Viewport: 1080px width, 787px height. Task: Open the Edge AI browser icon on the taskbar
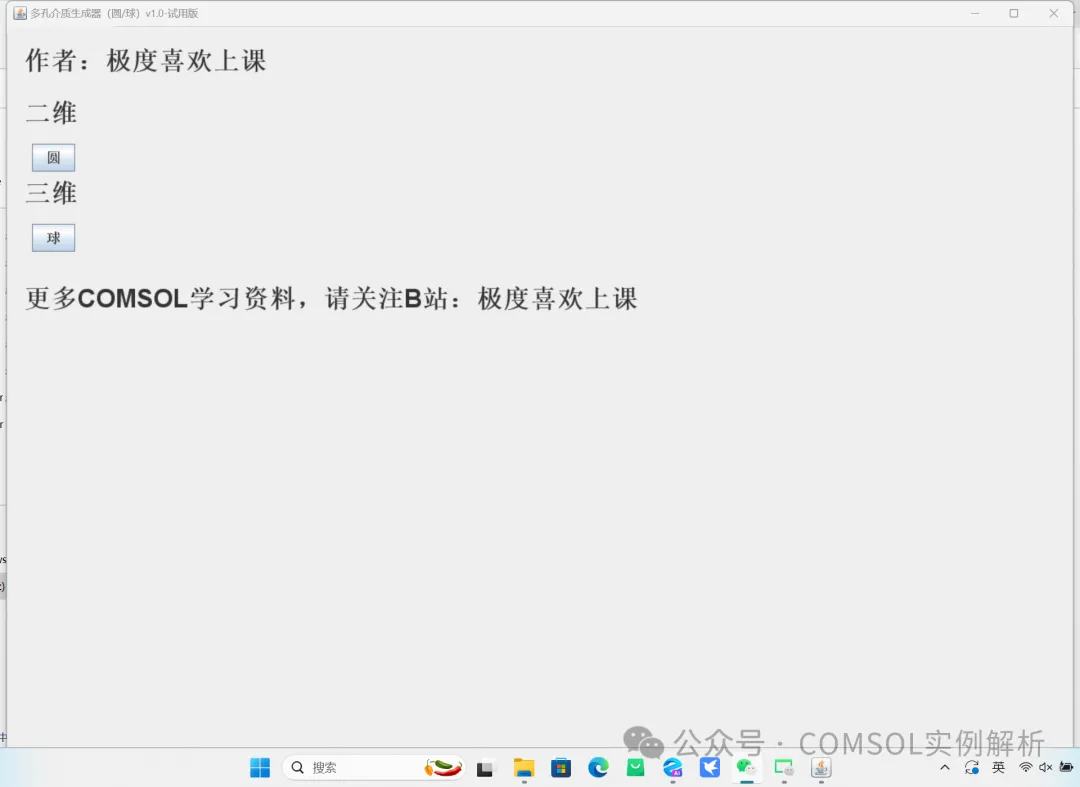(672, 768)
